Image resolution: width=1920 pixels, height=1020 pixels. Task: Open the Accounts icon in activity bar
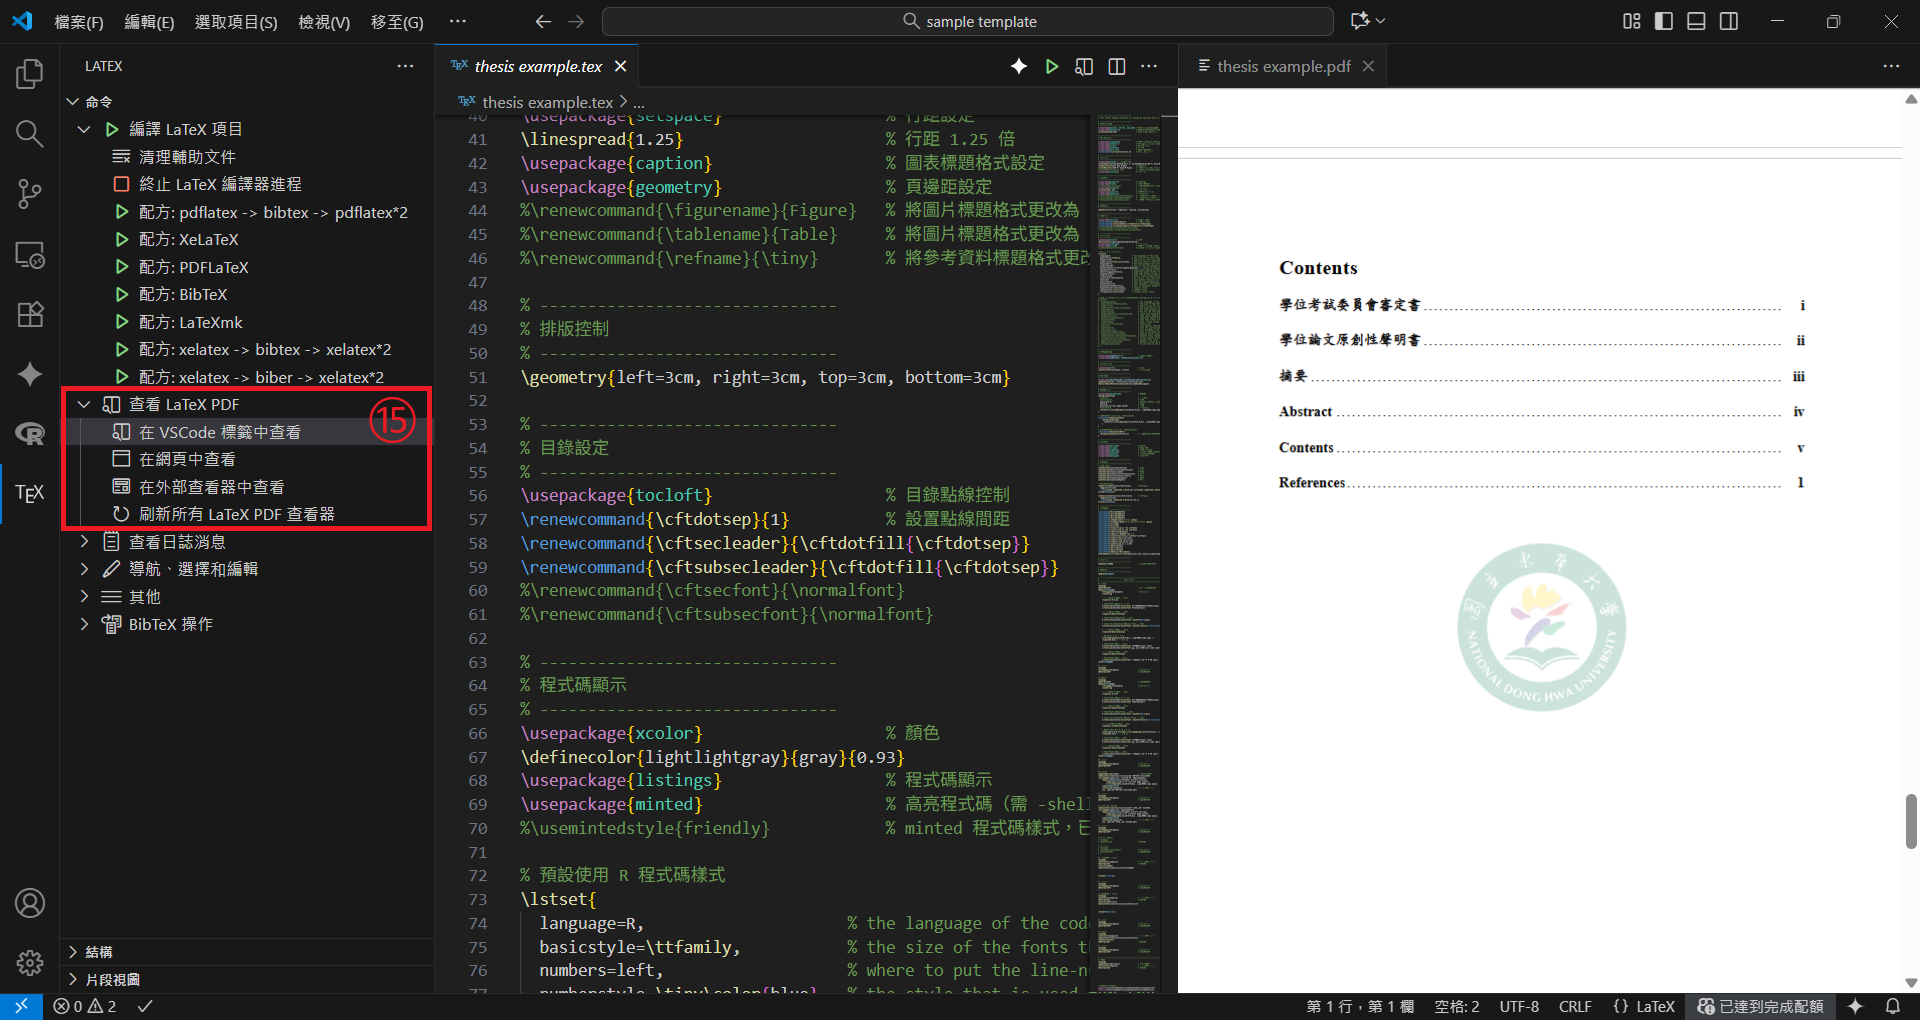pyautogui.click(x=30, y=903)
